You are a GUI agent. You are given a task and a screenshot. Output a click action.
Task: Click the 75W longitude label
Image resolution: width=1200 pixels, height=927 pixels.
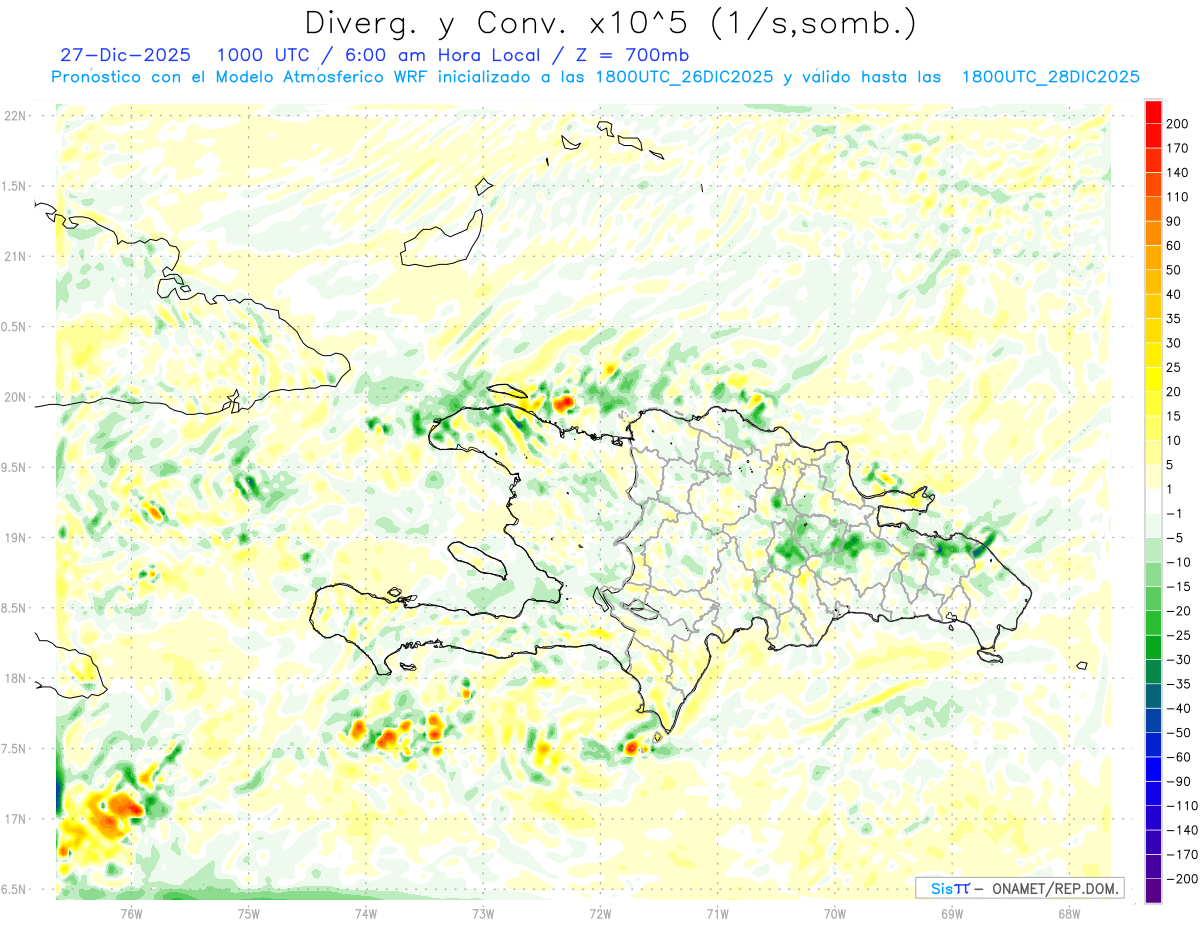coord(249,914)
